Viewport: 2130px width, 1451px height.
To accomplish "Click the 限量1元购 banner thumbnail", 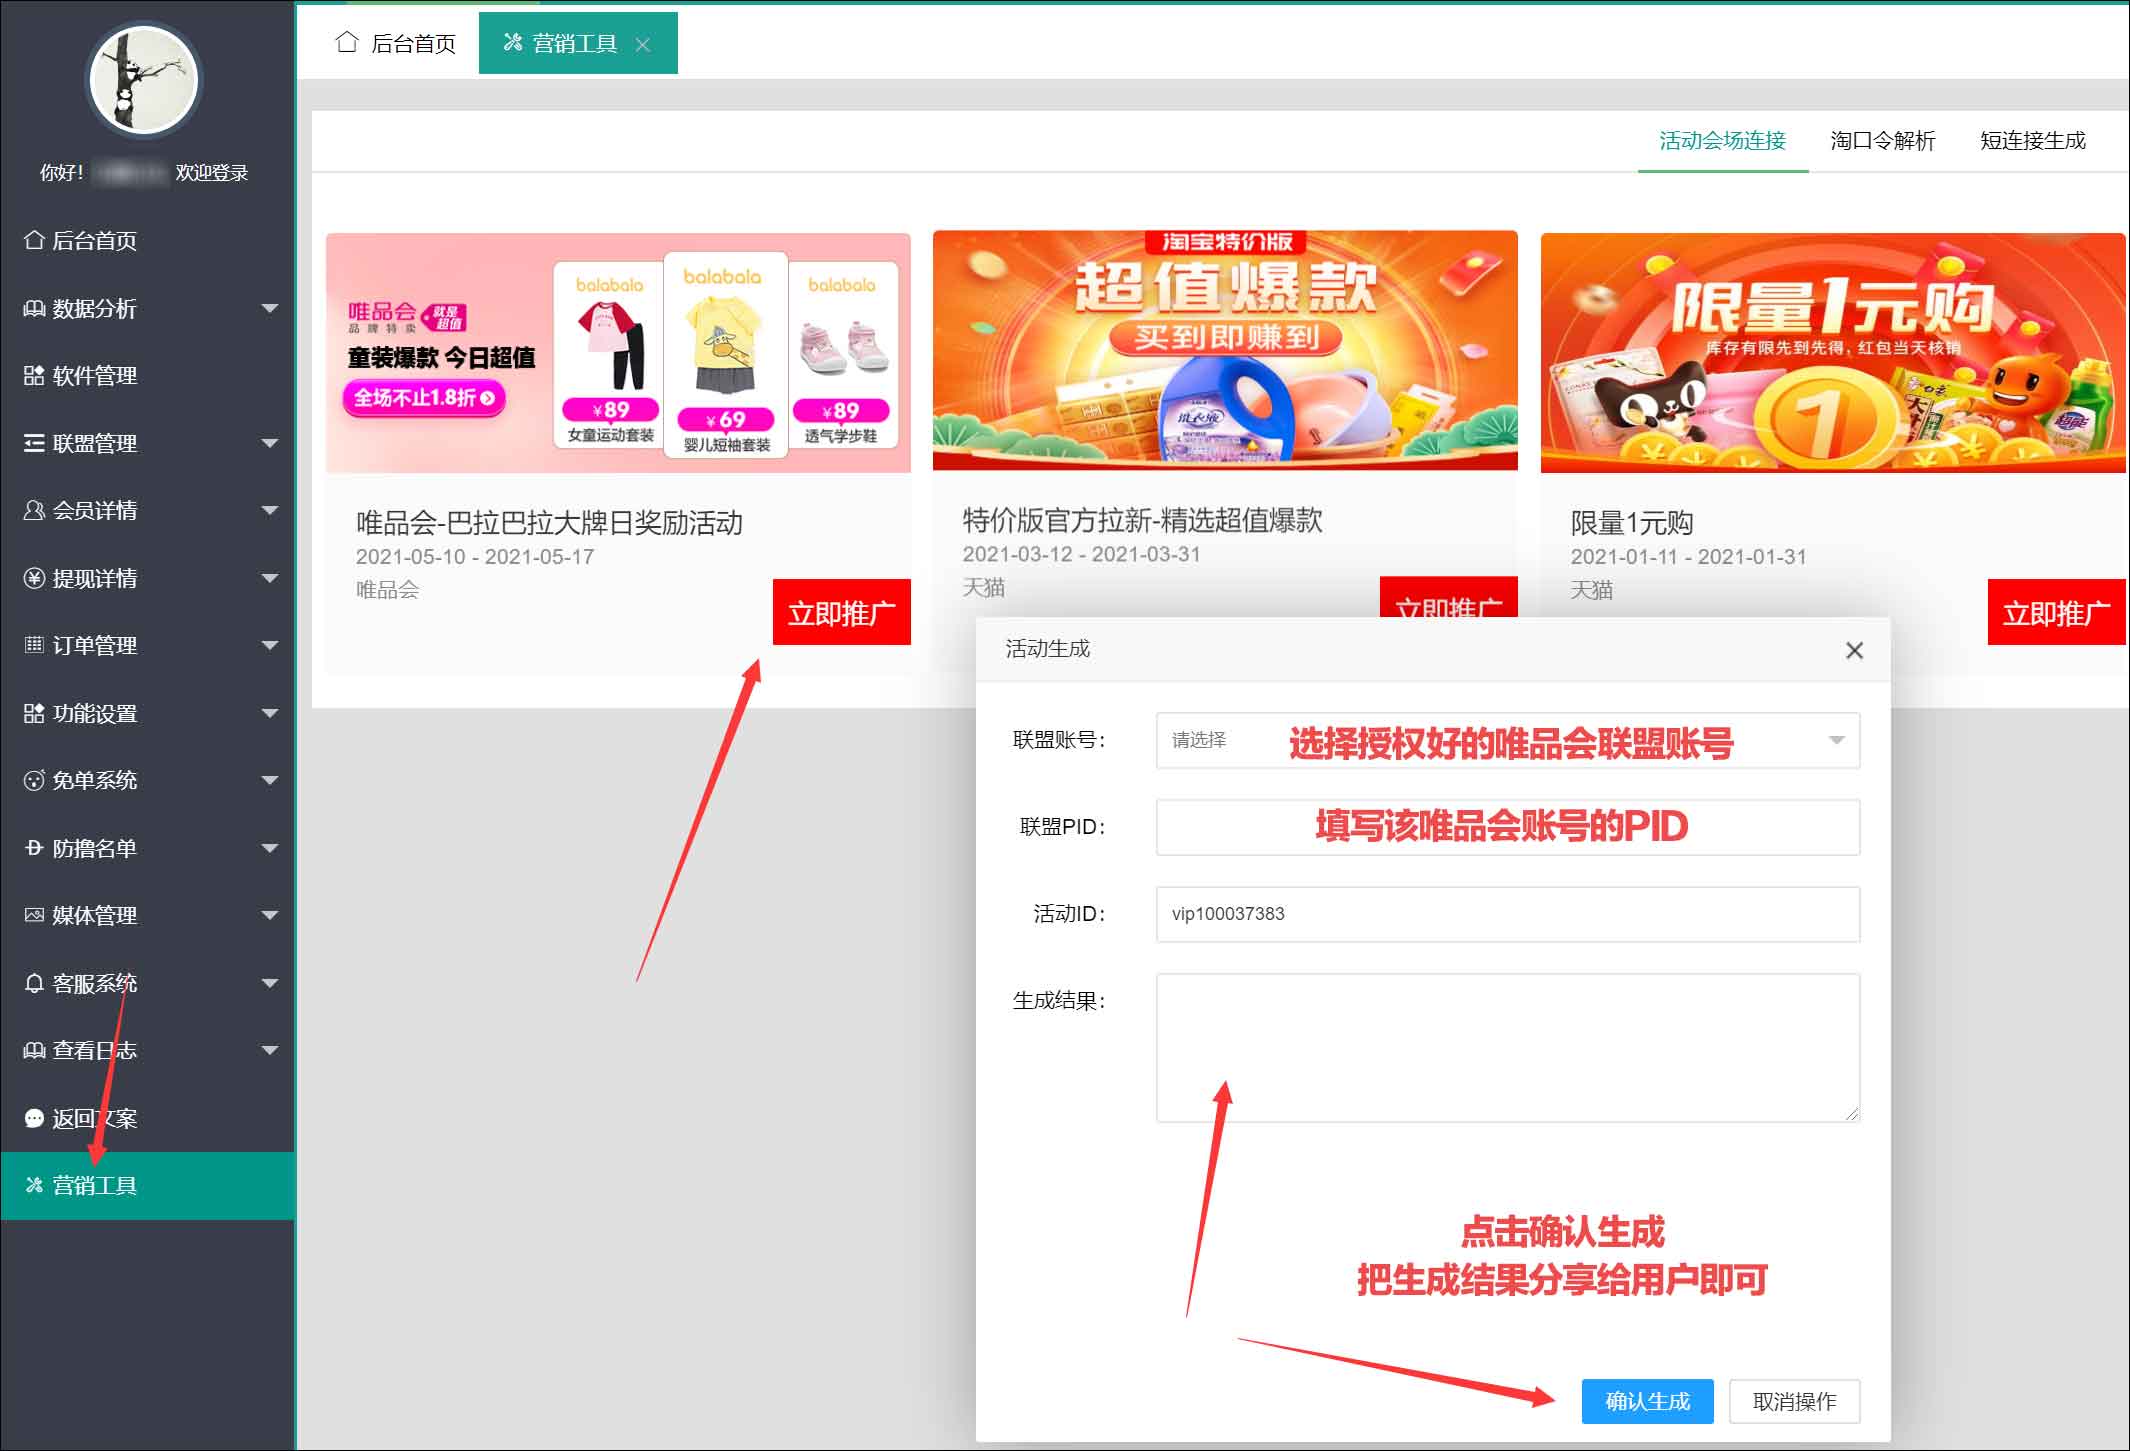I will coord(1832,352).
